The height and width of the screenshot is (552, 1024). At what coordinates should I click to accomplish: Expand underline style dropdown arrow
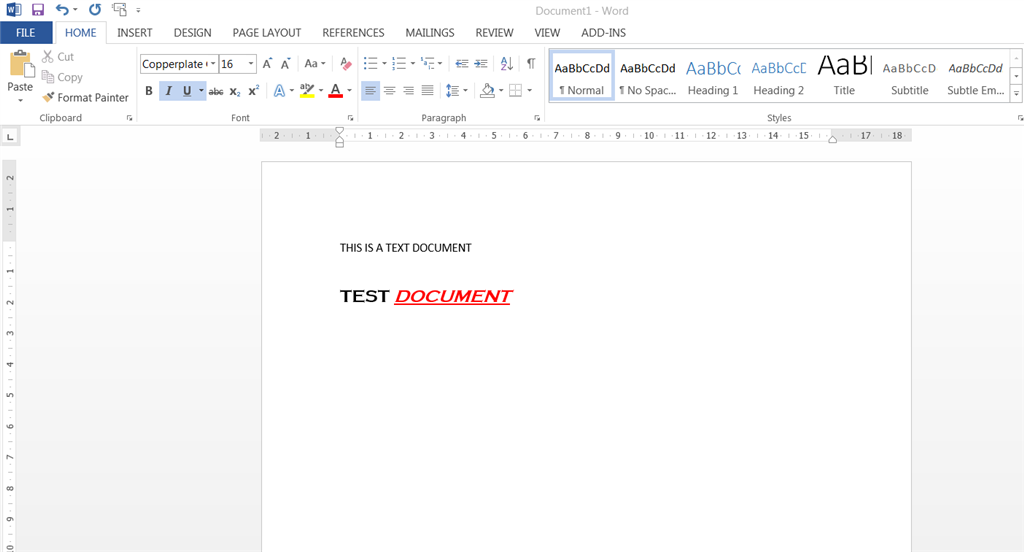(201, 91)
